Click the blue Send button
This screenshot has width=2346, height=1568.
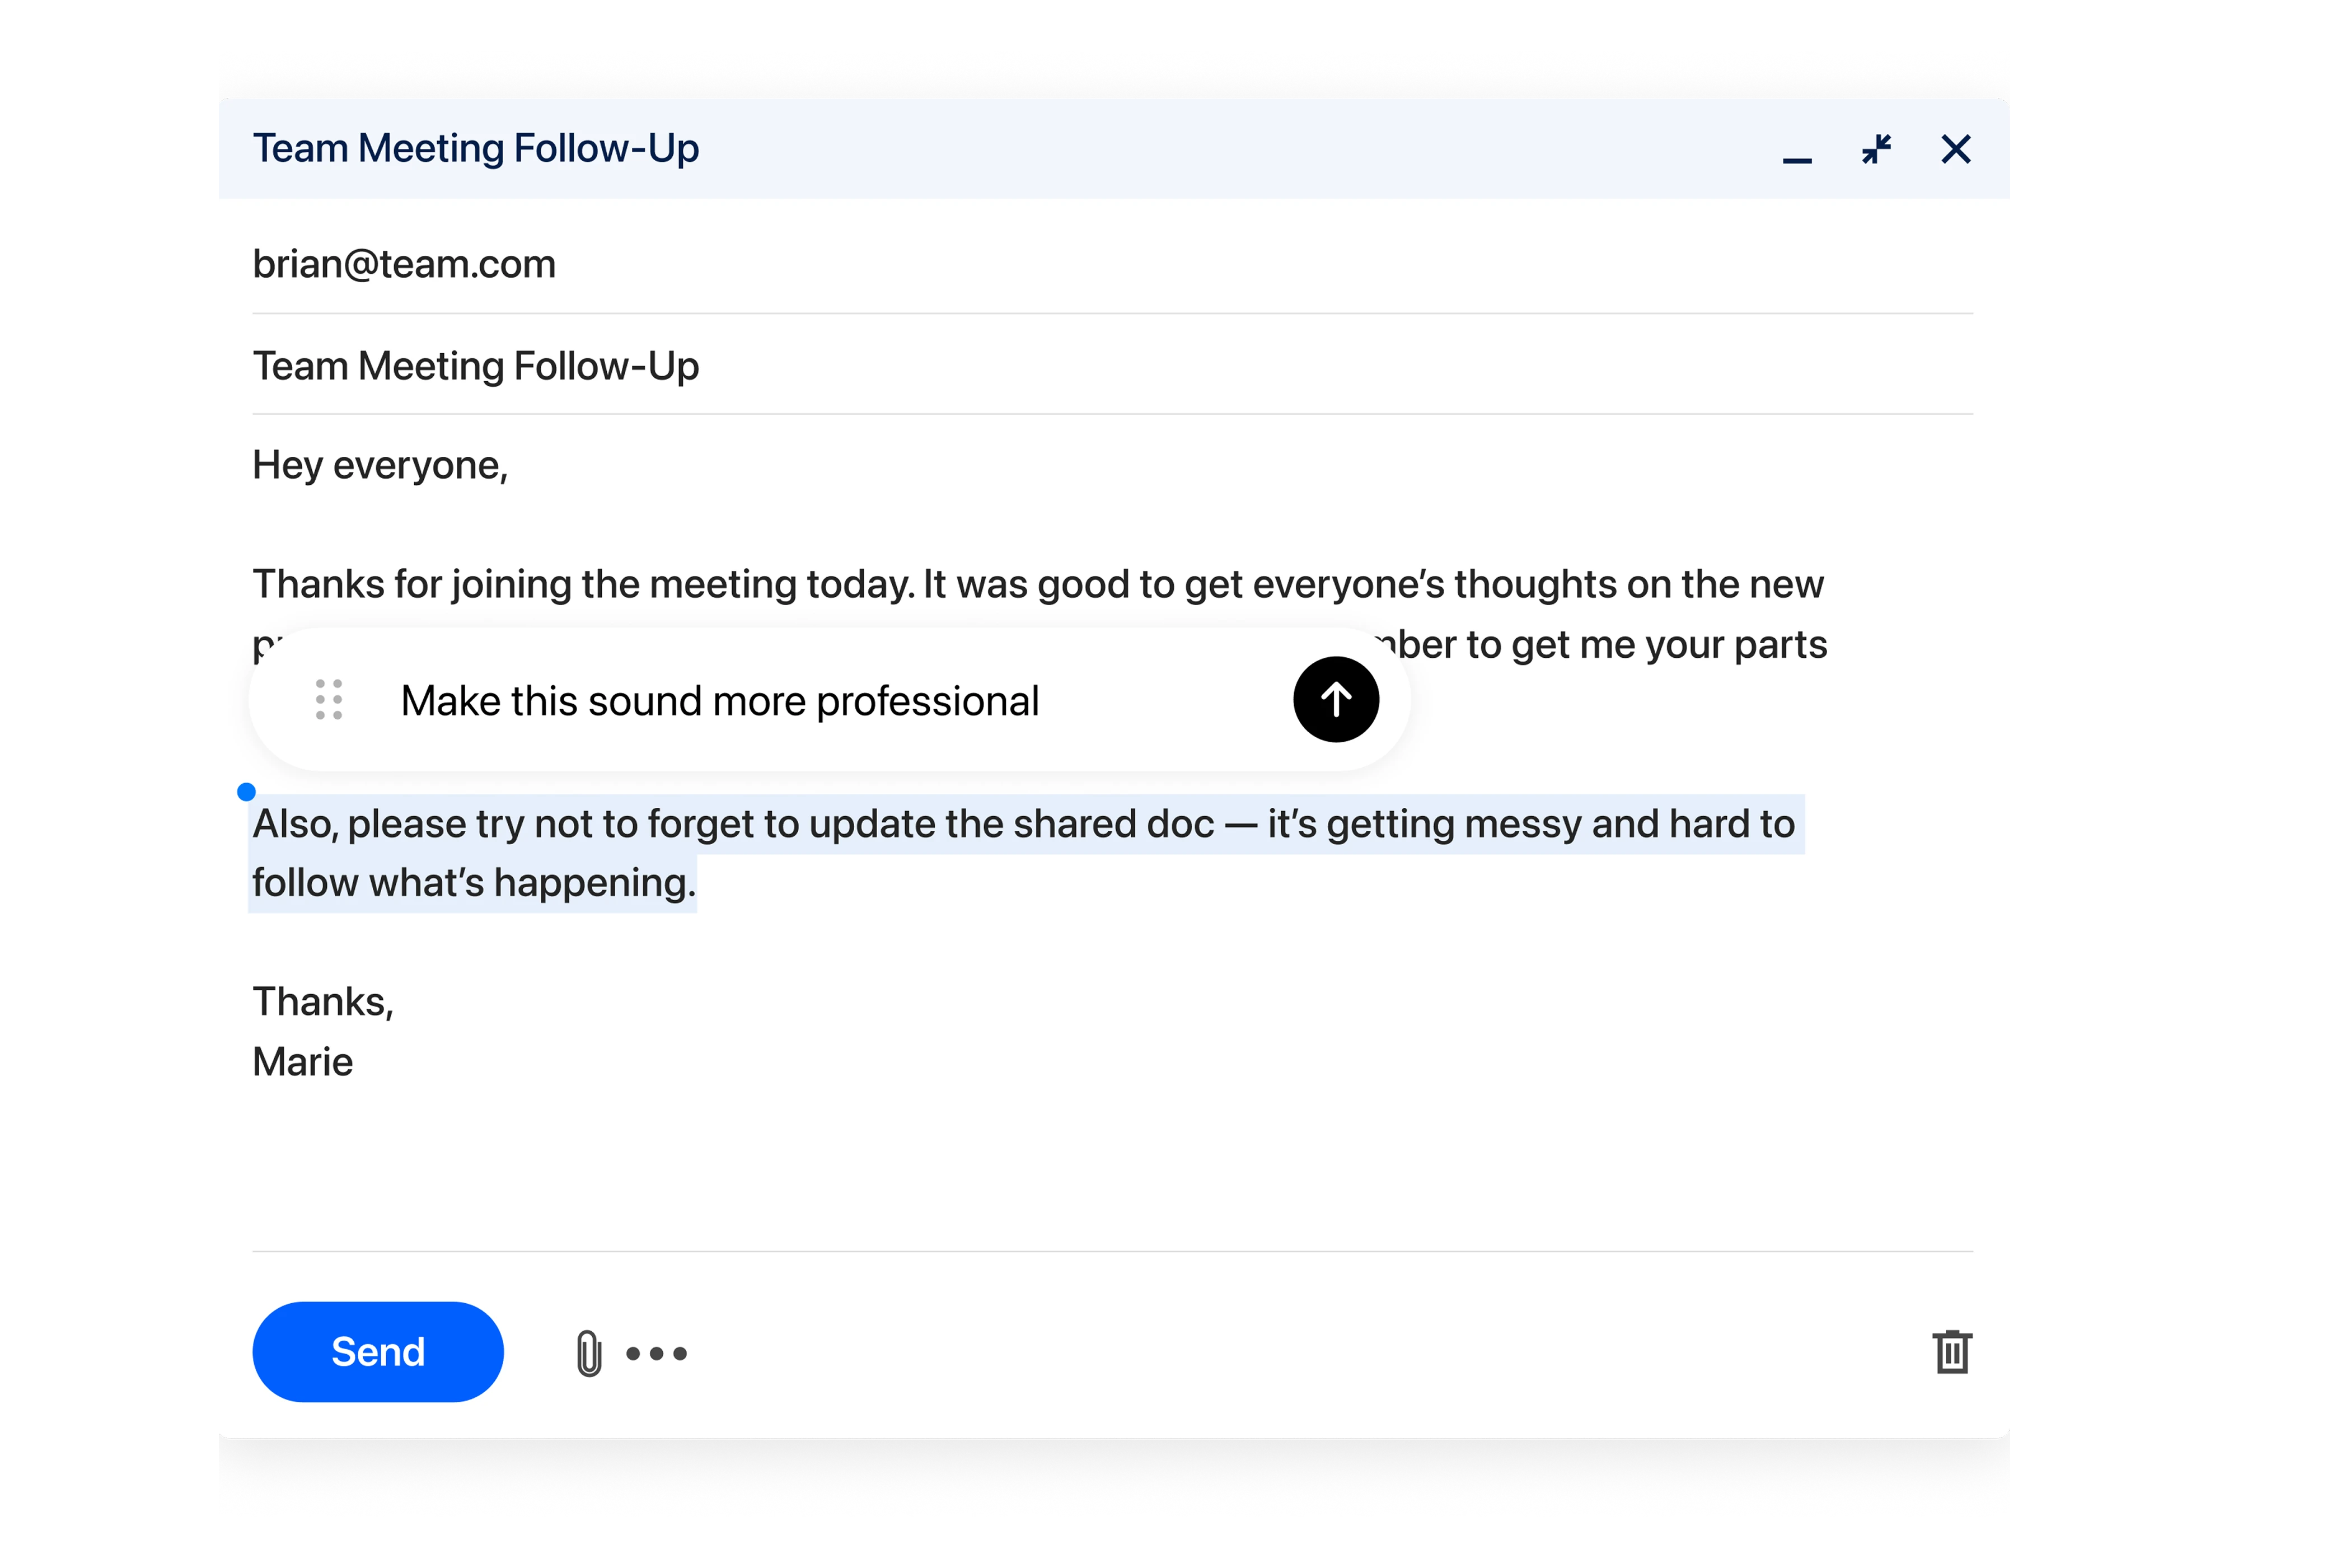coord(378,1351)
